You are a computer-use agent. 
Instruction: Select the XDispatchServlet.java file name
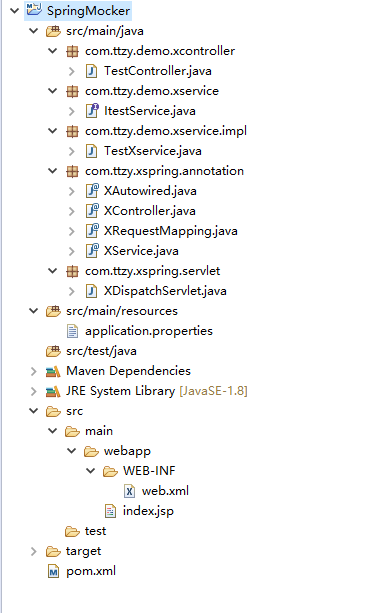click(x=165, y=291)
